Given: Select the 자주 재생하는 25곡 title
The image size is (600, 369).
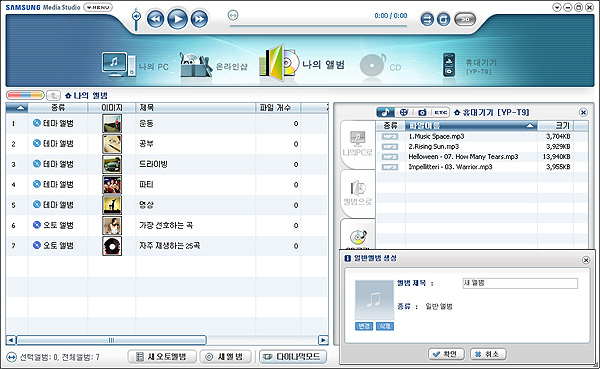Looking at the screenshot, I should pos(170,246).
